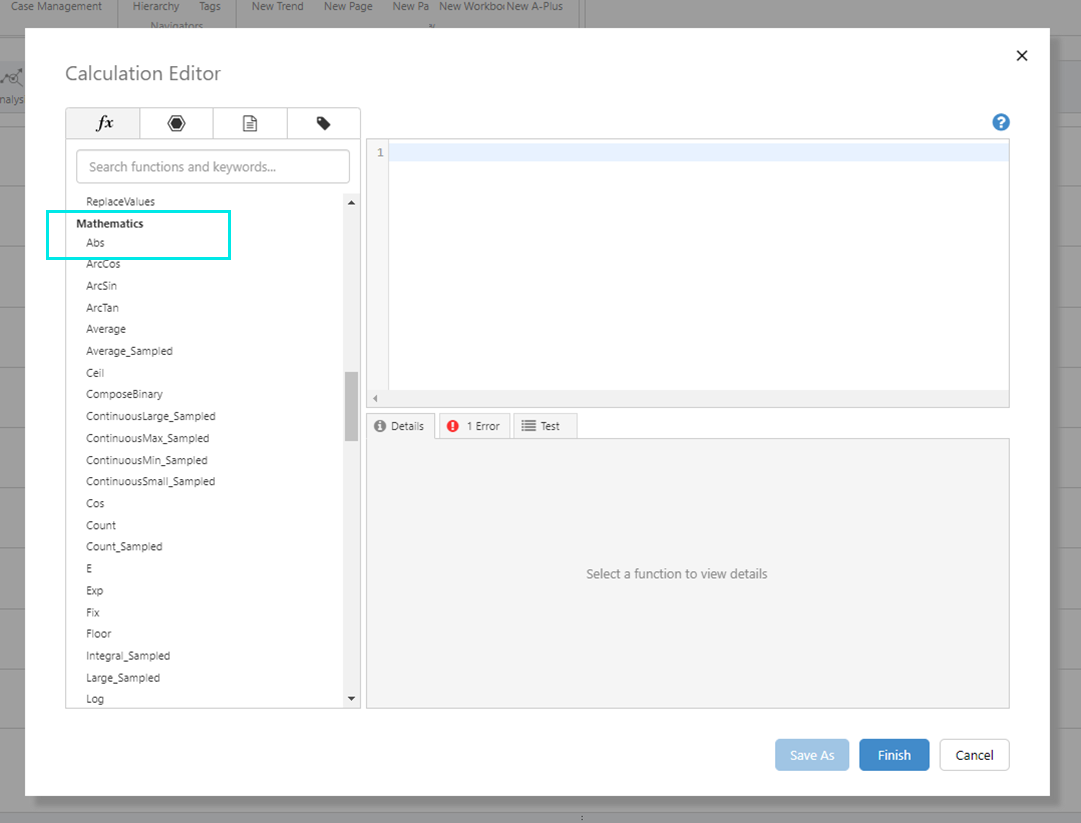Click the Finish button

coord(894,754)
